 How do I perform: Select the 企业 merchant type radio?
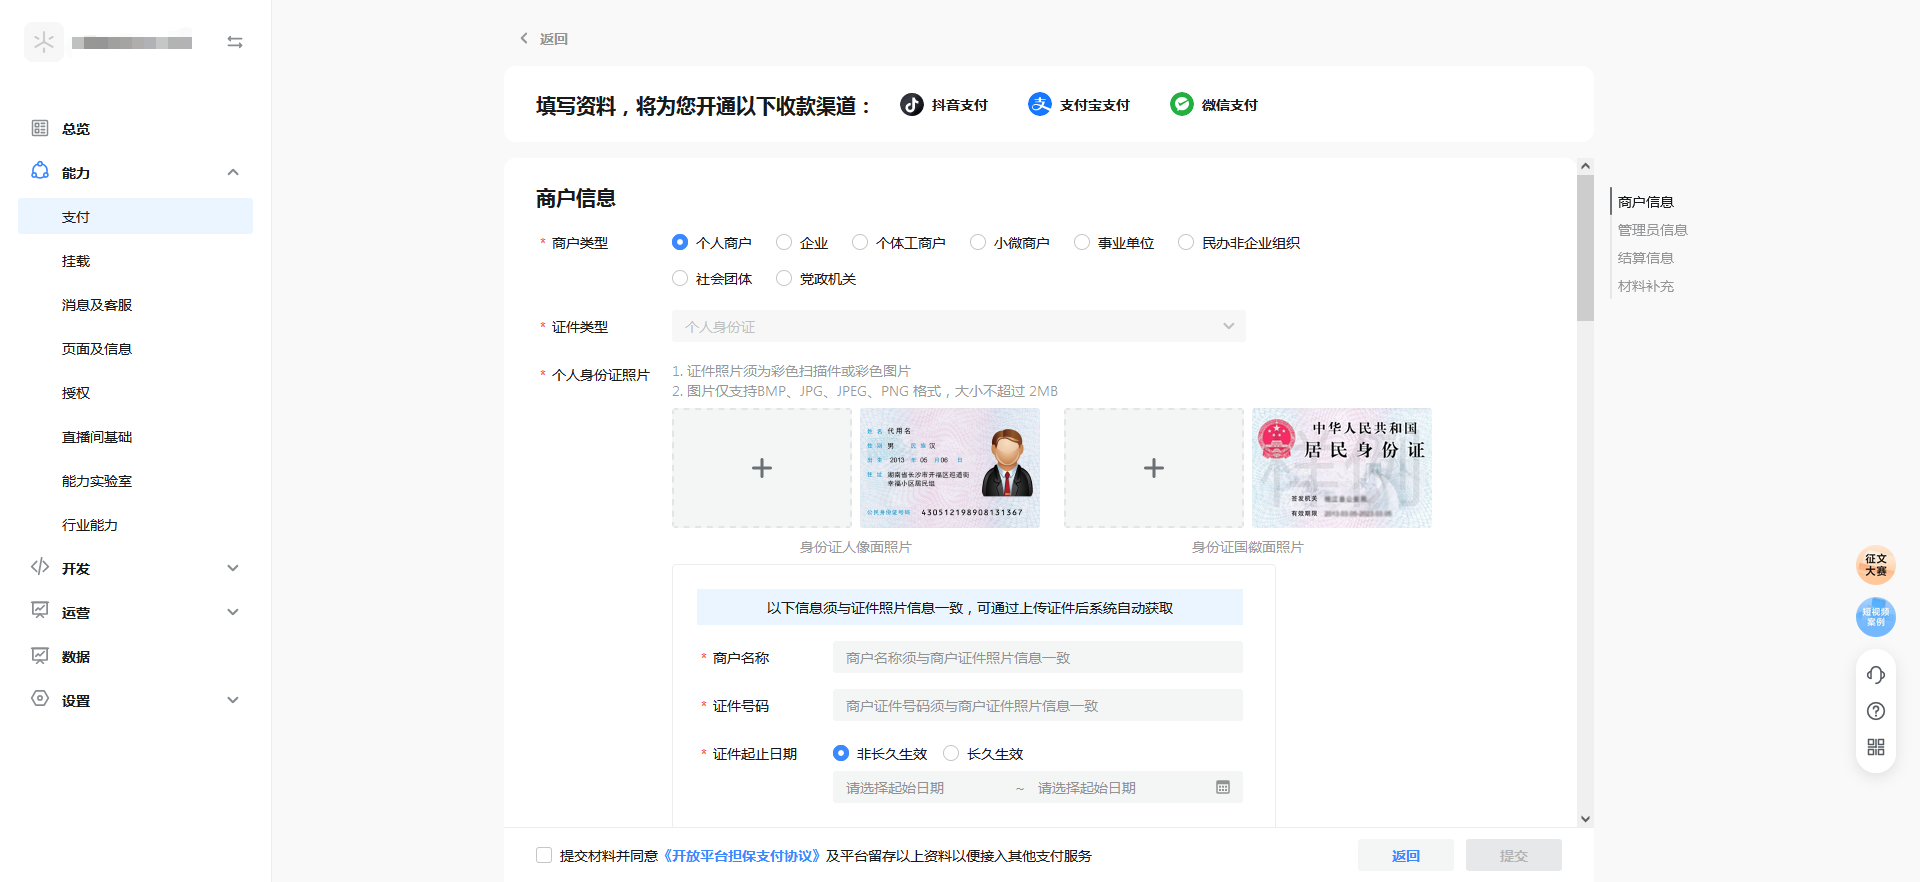coord(784,242)
